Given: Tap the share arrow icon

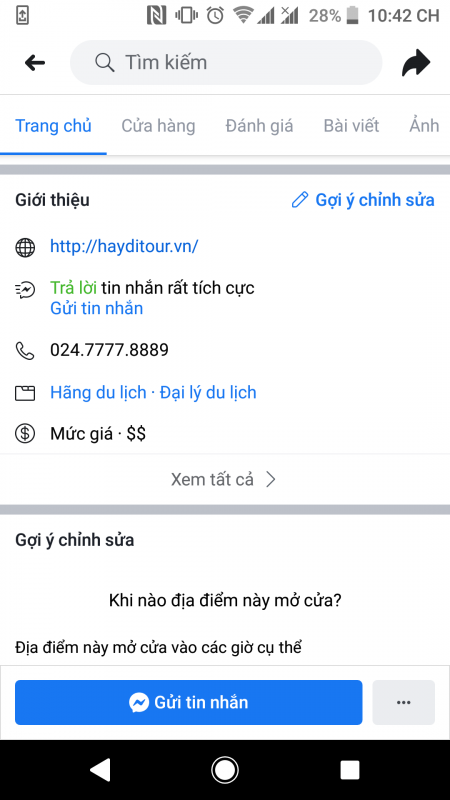Looking at the screenshot, I should tap(416, 63).
